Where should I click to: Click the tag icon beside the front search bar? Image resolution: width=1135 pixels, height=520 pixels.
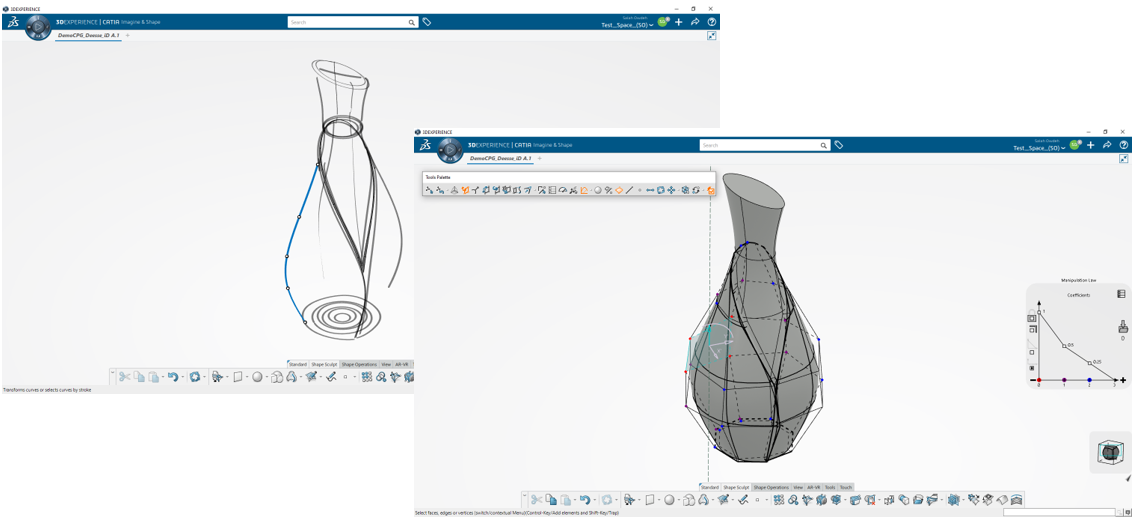coord(838,145)
